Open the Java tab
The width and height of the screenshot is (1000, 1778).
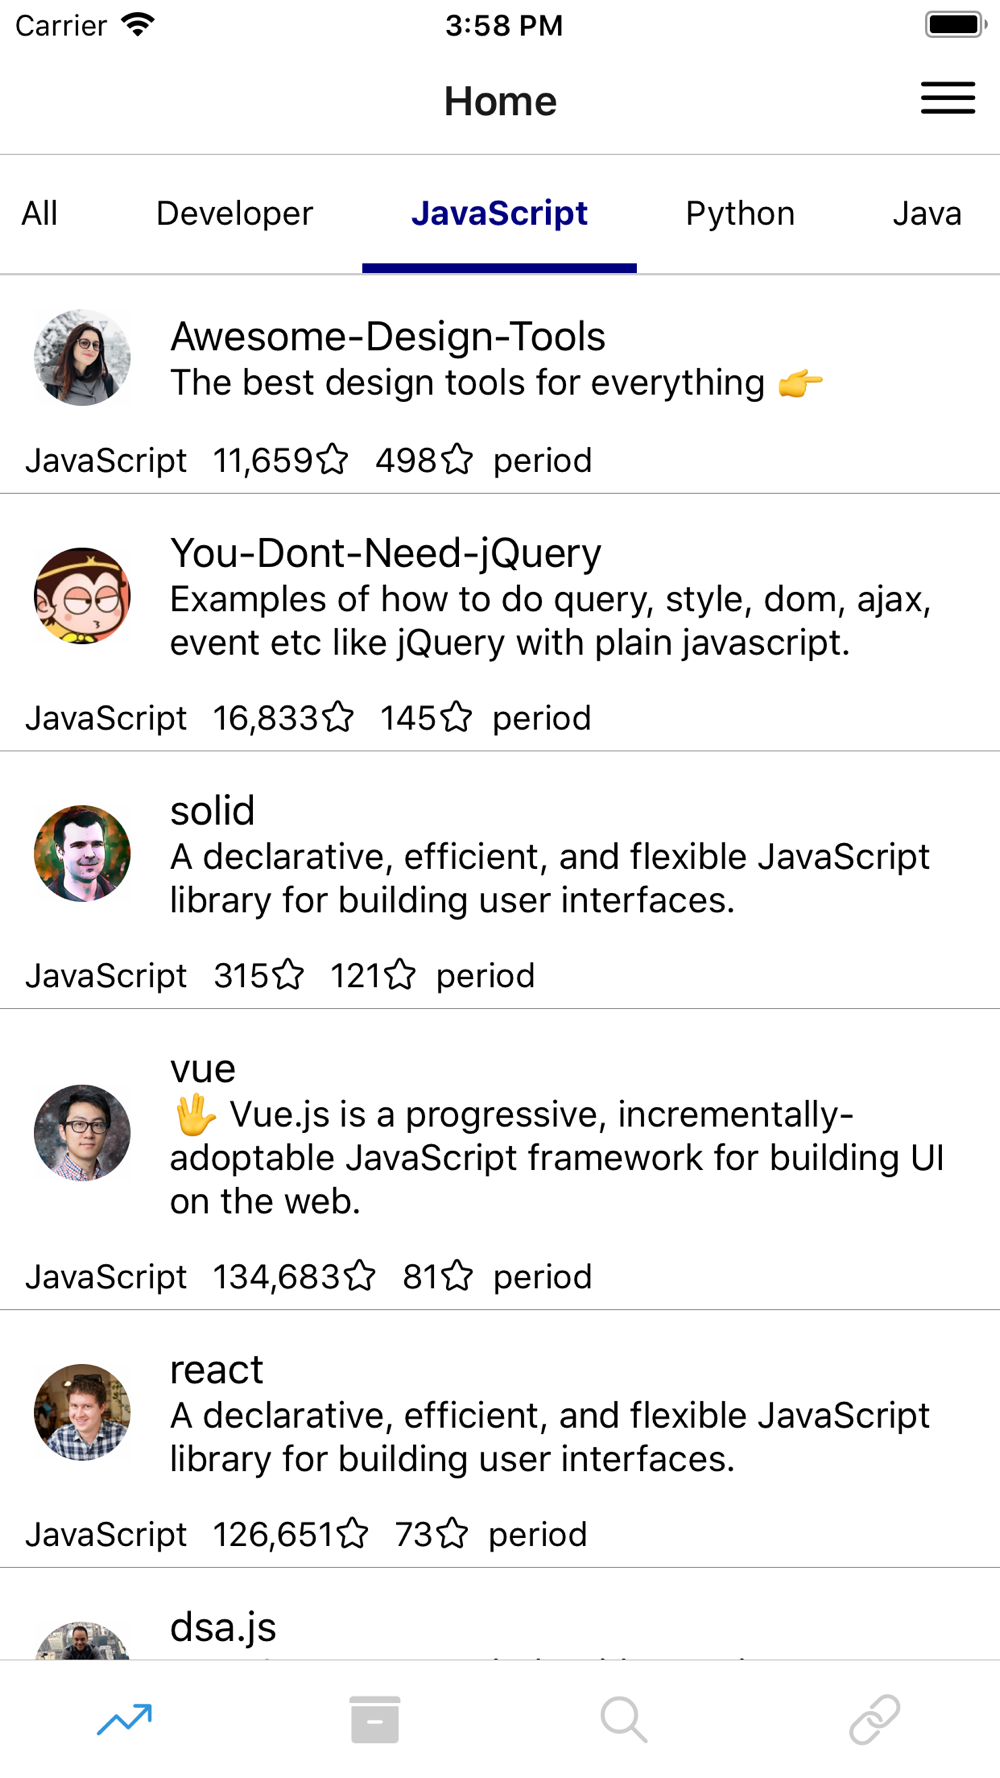(926, 214)
